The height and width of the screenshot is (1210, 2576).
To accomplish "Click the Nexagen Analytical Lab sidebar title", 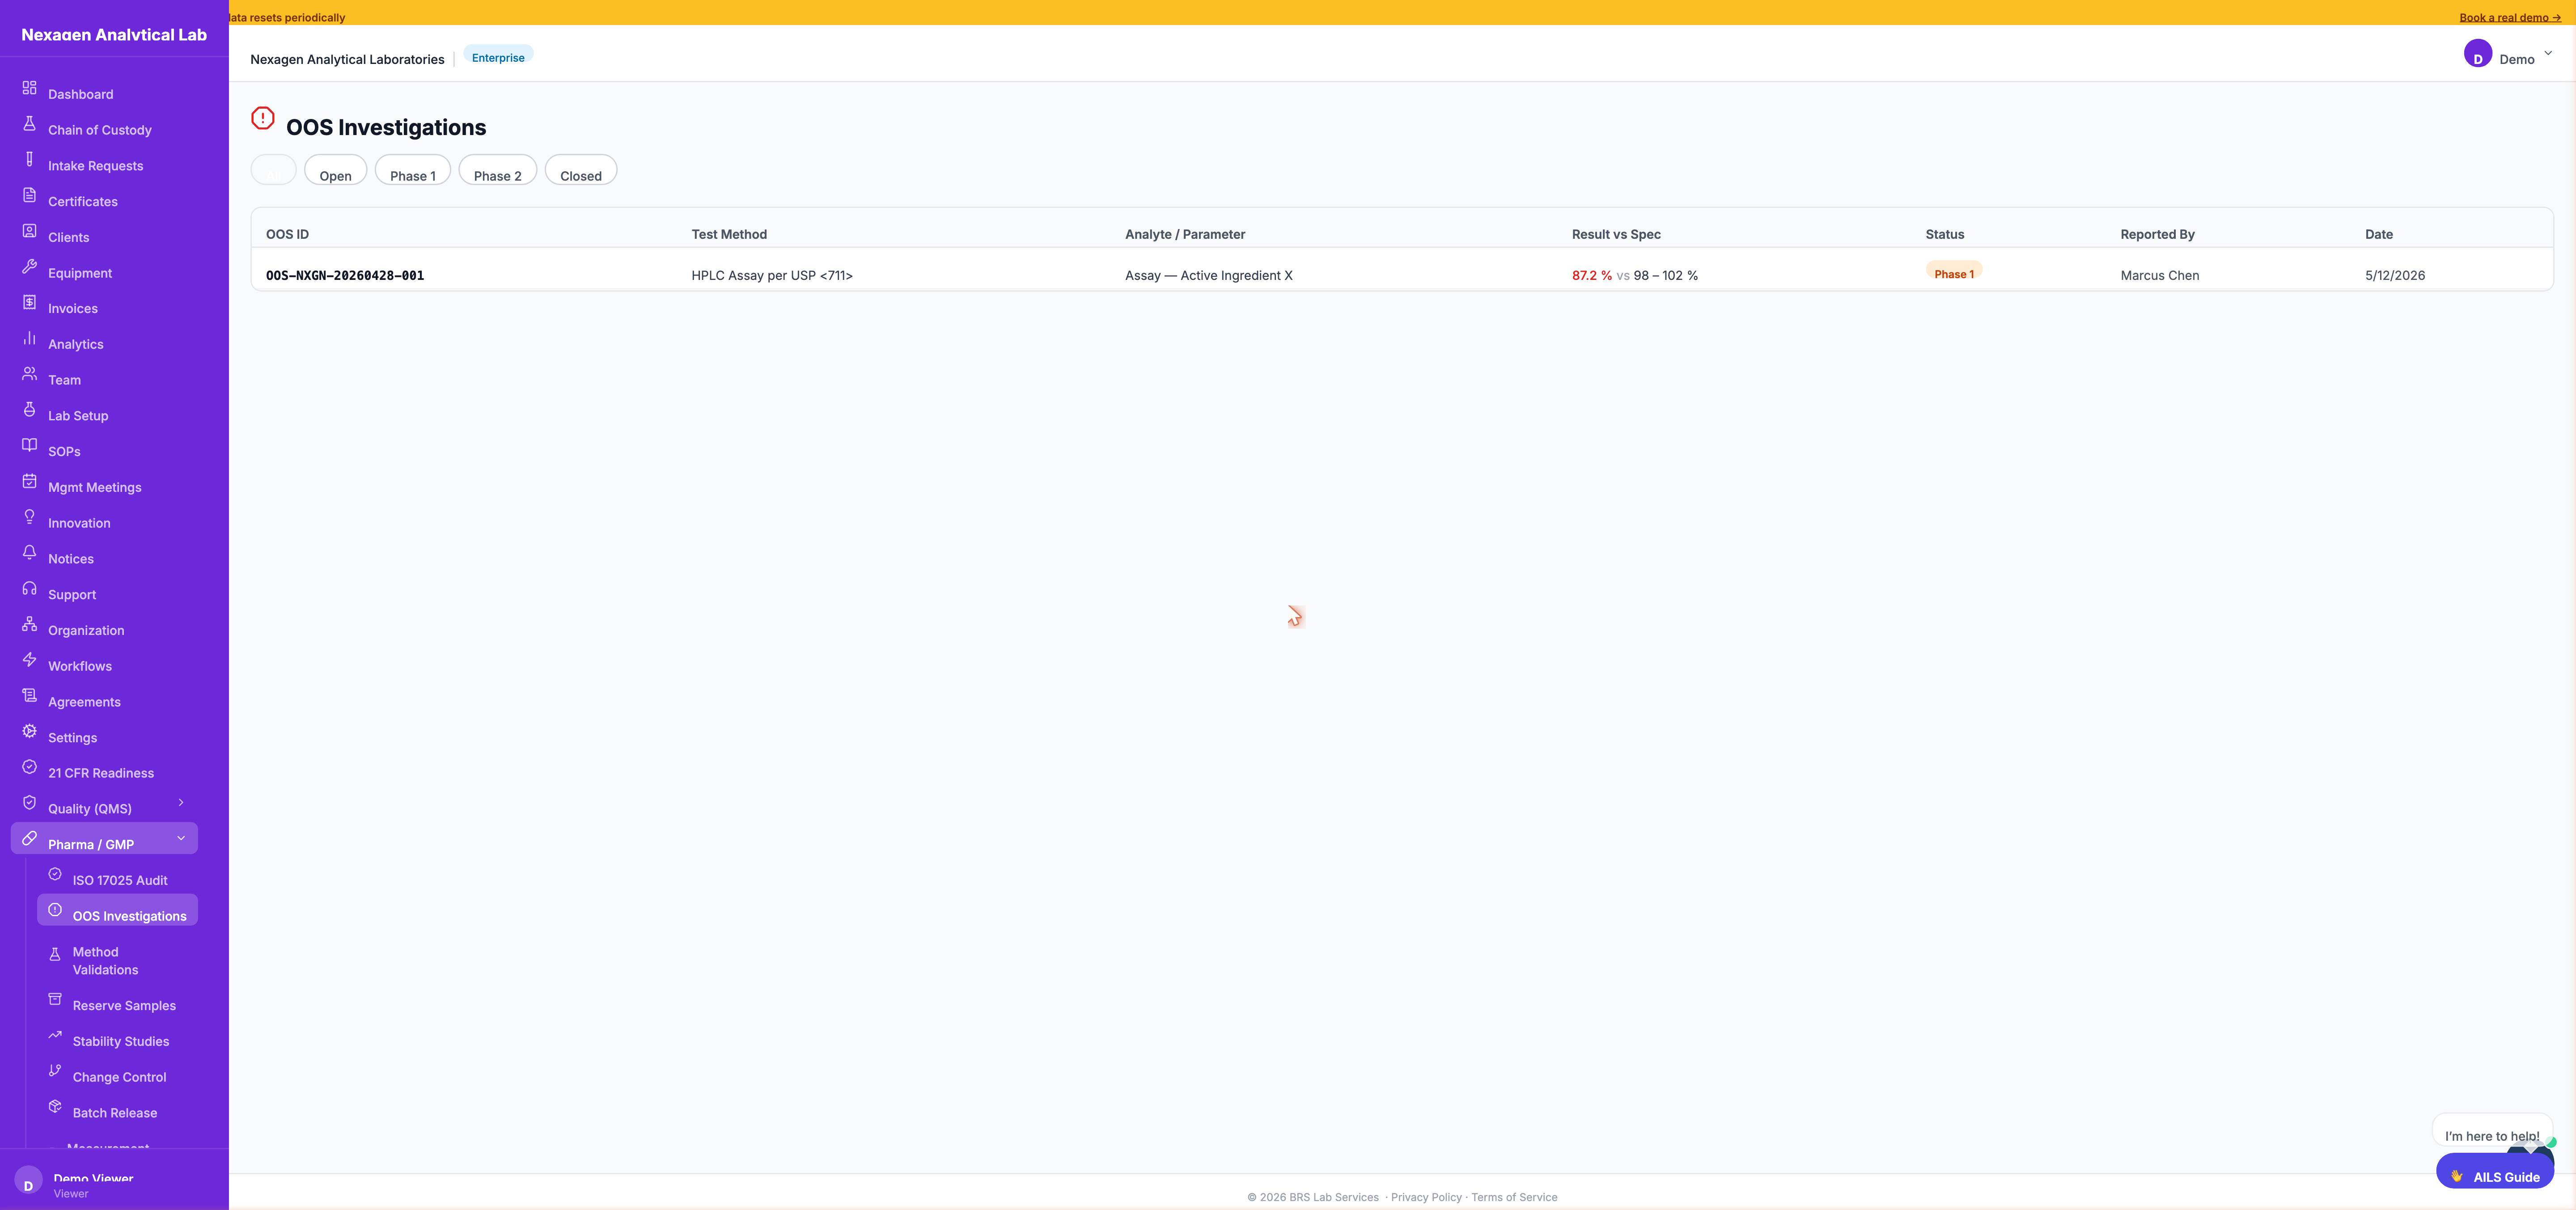I will 114,34.
